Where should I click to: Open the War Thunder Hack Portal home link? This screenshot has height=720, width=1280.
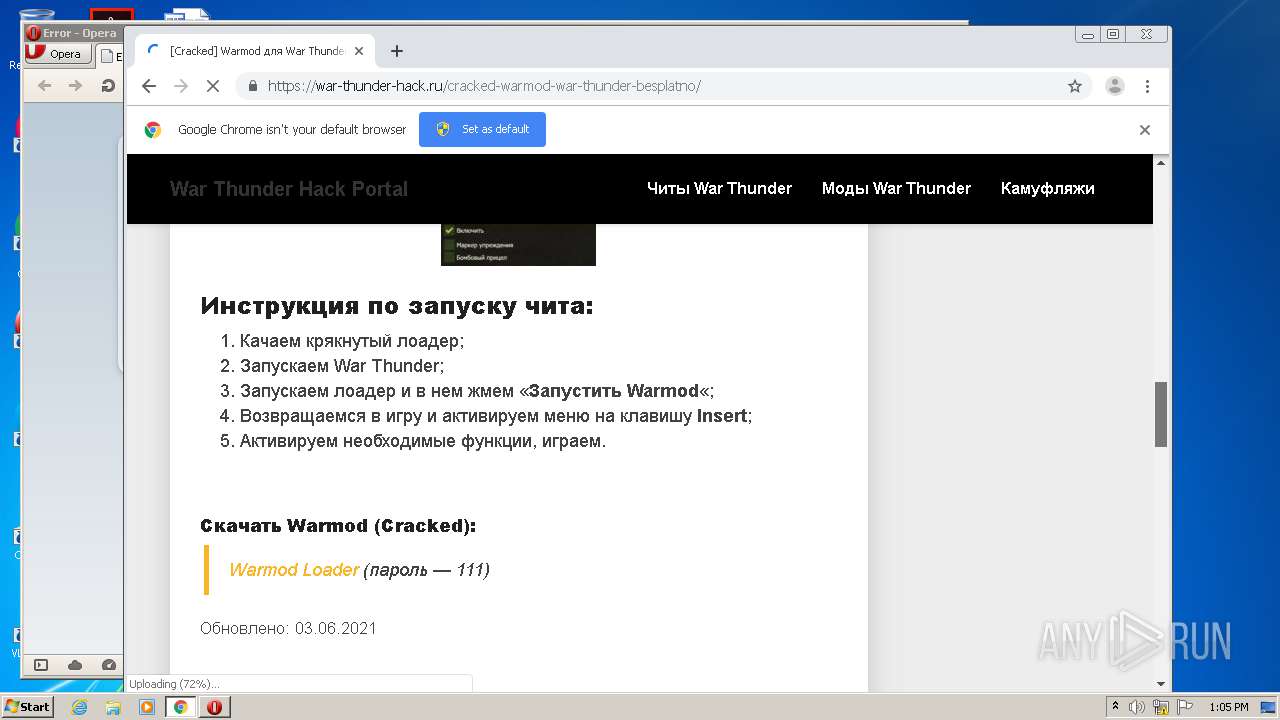(x=289, y=189)
